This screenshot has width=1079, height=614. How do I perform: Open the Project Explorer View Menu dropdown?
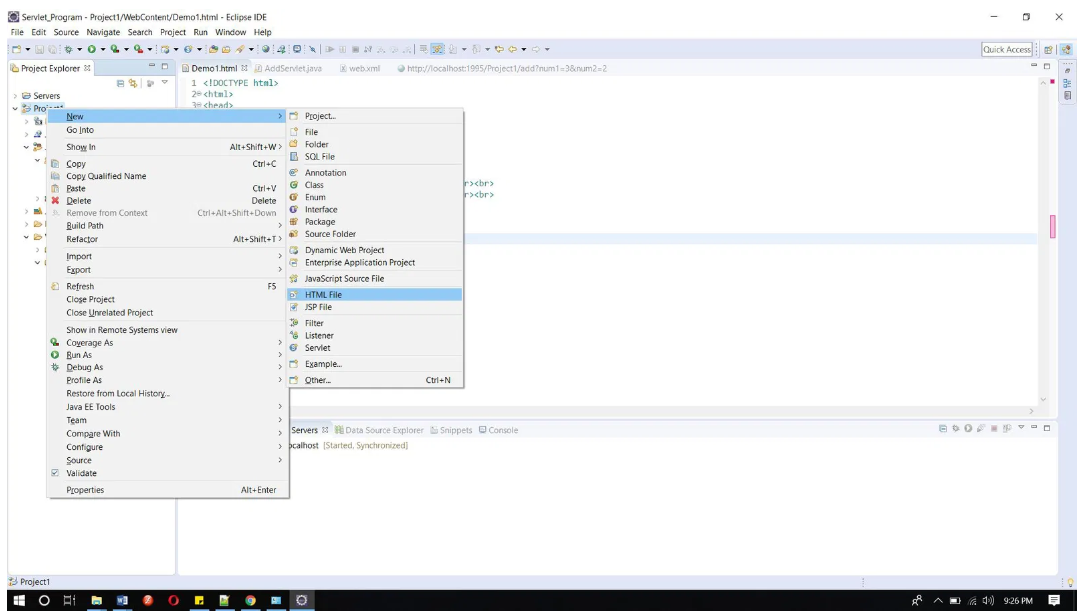(165, 84)
